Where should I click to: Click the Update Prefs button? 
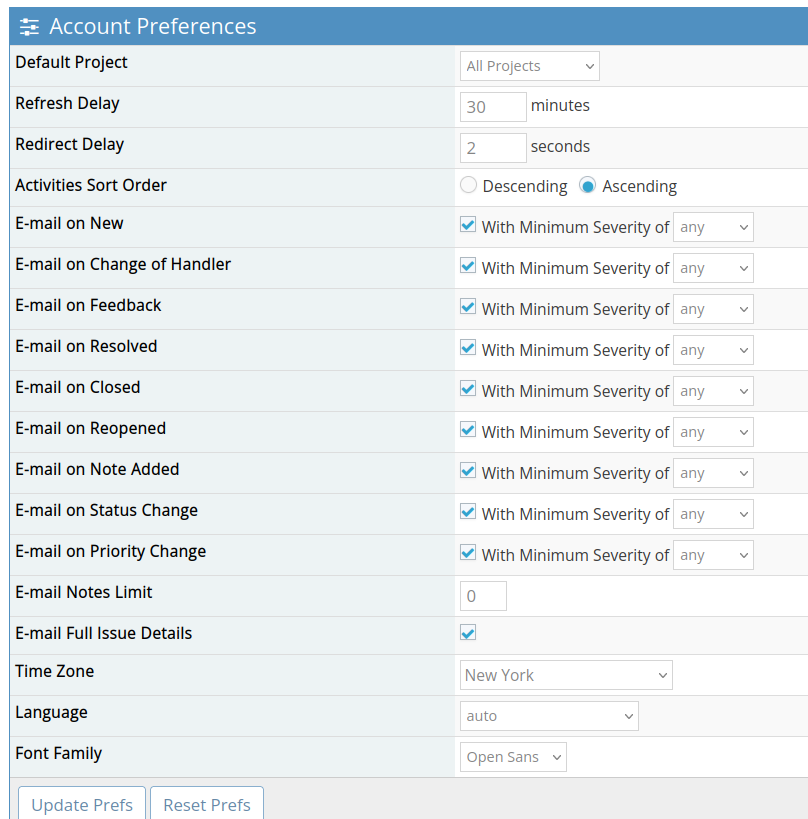81,804
